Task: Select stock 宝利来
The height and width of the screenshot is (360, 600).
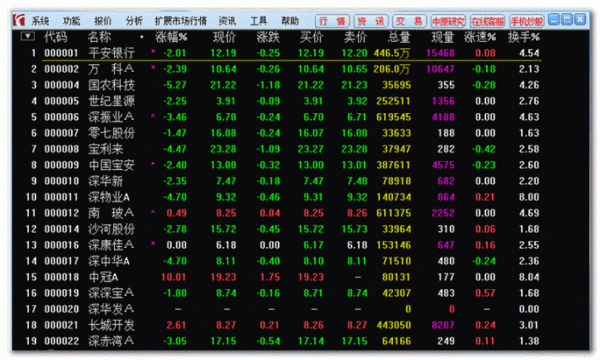Action: point(106,149)
